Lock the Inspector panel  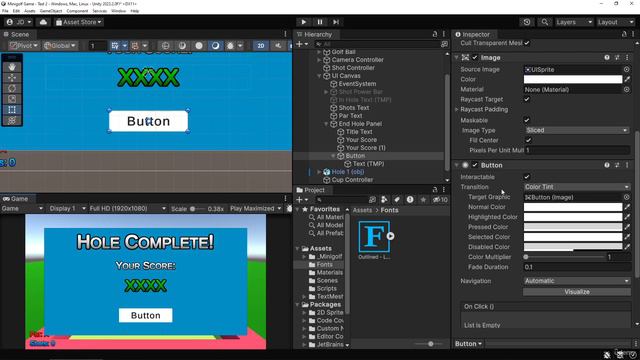tap(624, 34)
